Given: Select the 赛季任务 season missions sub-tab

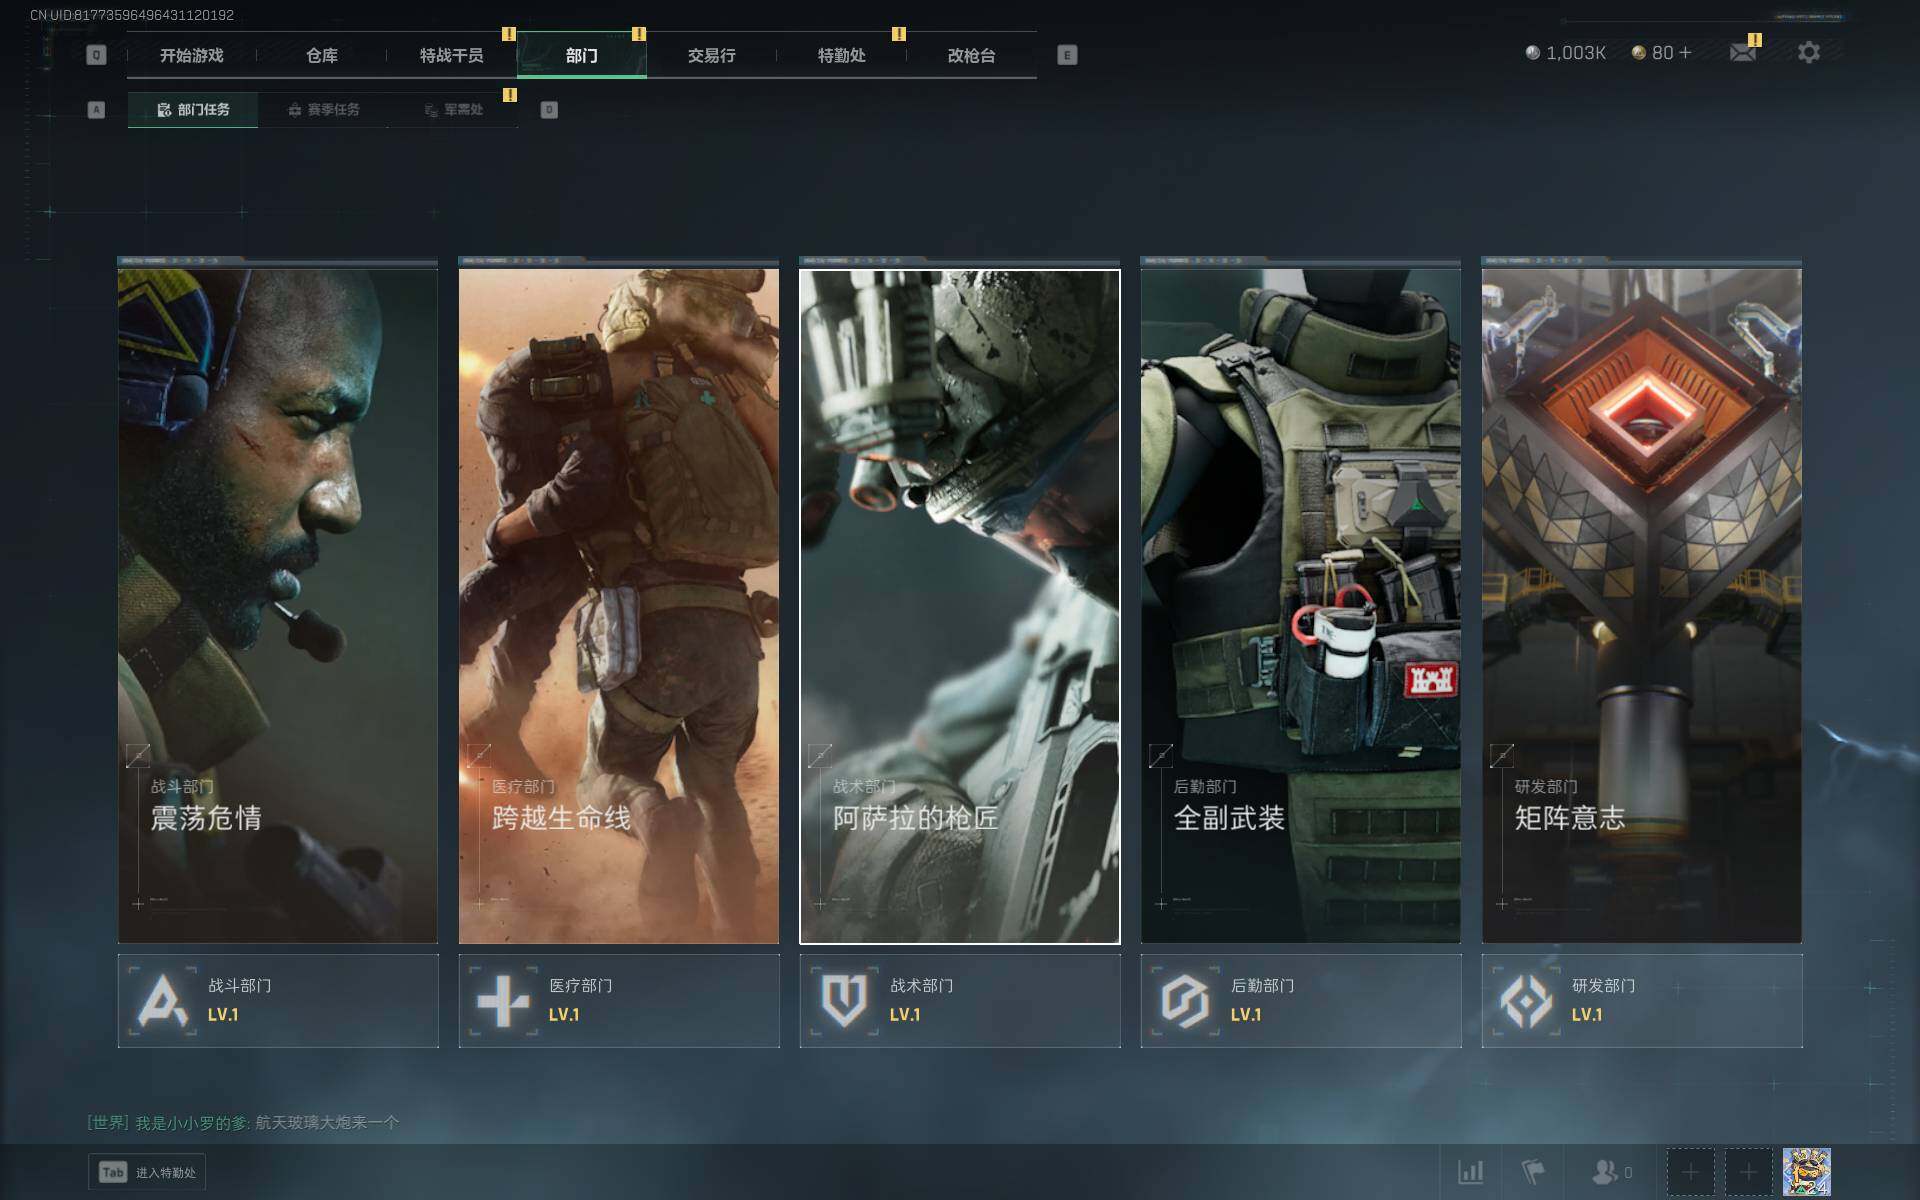Looking at the screenshot, I should point(323,110).
